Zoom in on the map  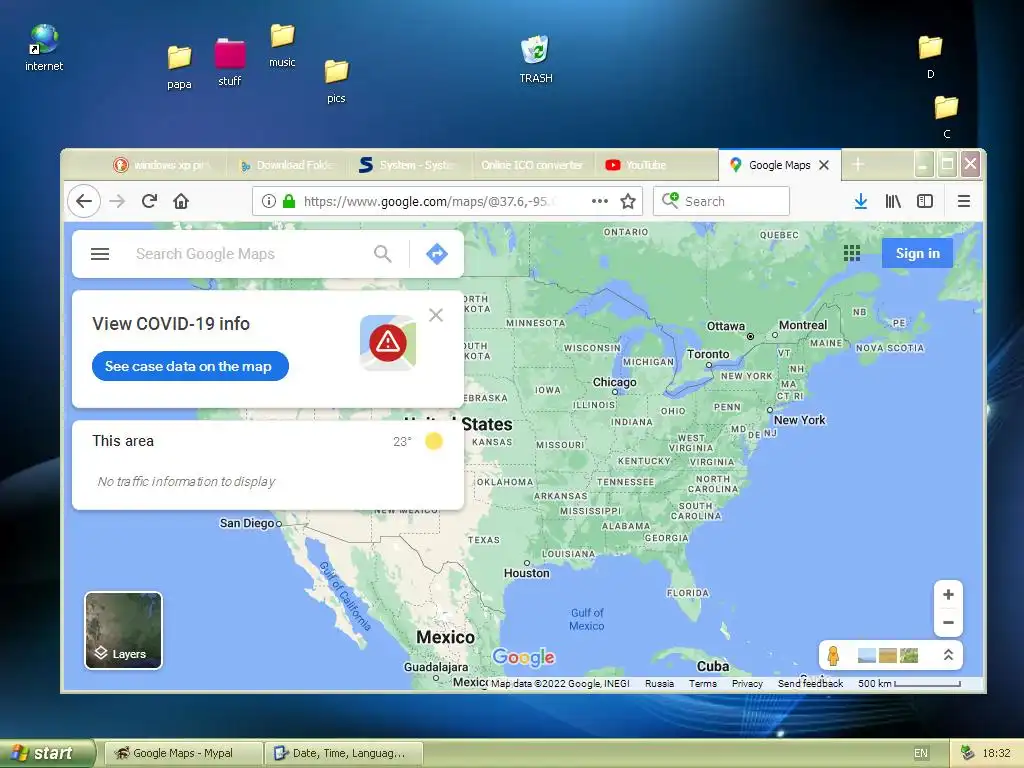pos(948,595)
